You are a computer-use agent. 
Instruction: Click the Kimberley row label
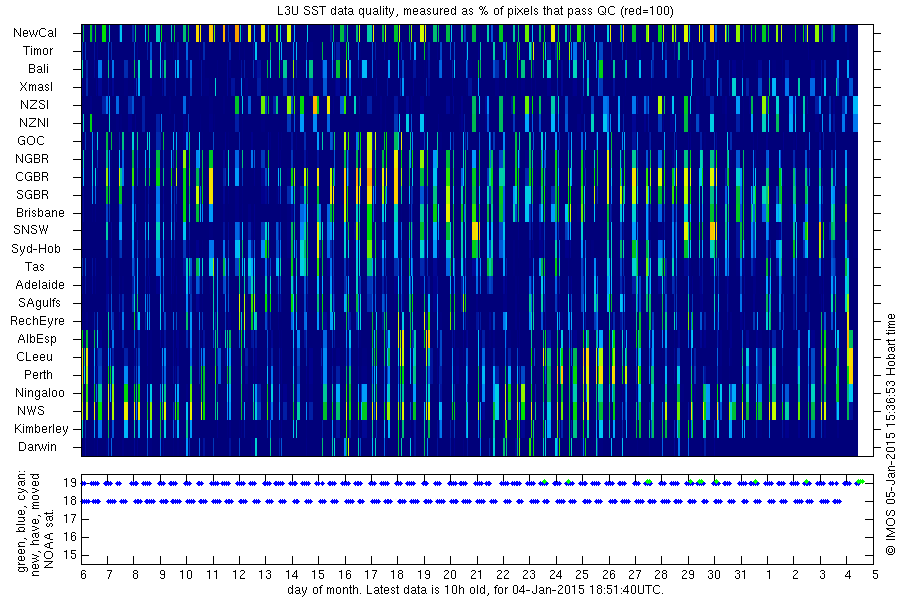[x=41, y=429]
